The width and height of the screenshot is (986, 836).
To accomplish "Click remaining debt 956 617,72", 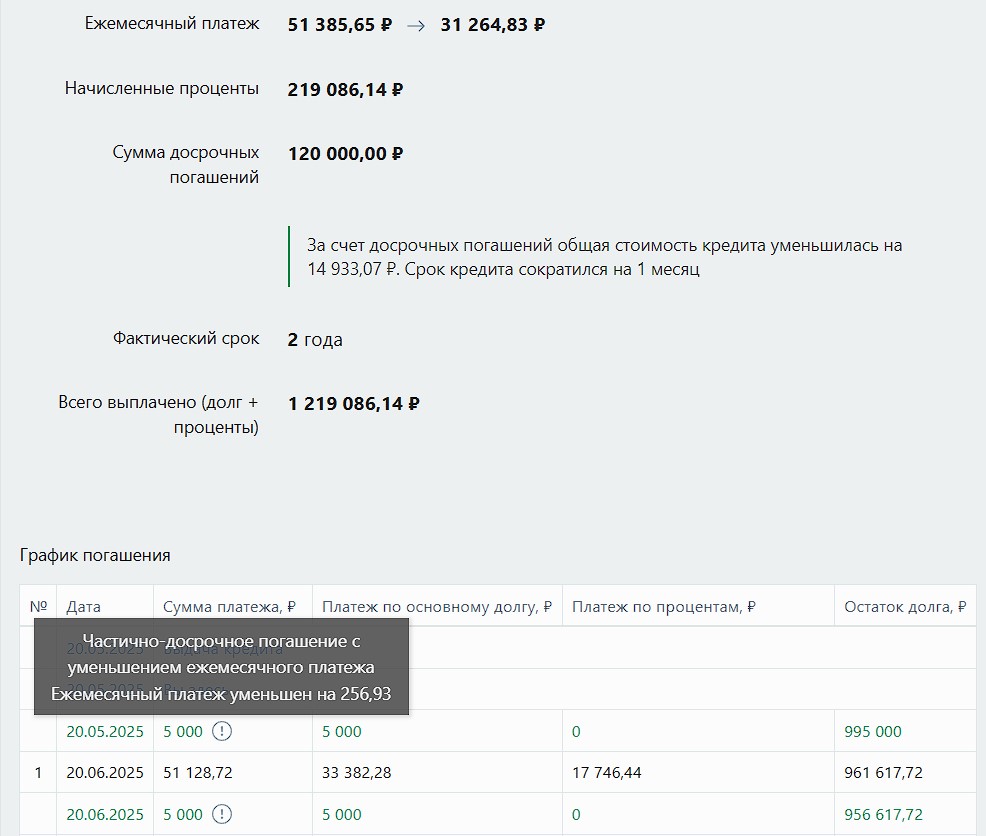I will [884, 815].
